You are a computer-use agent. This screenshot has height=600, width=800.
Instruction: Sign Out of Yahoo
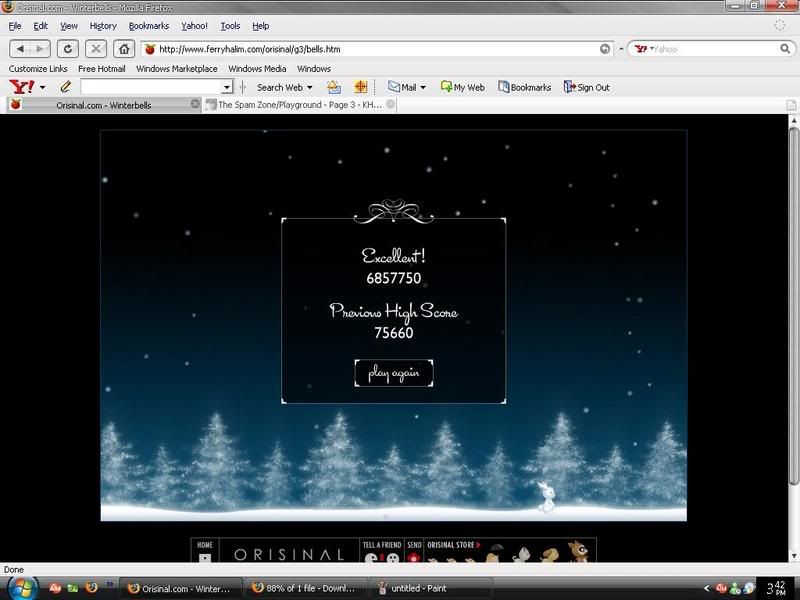[587, 87]
